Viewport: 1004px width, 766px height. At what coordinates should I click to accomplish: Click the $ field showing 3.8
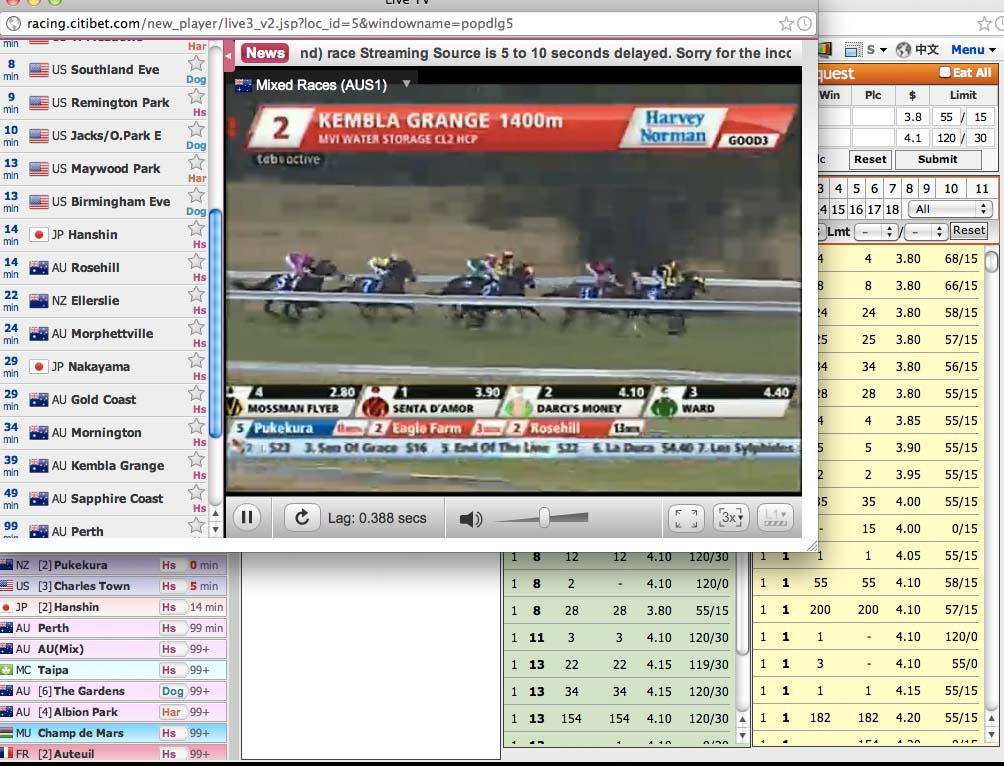pos(912,117)
